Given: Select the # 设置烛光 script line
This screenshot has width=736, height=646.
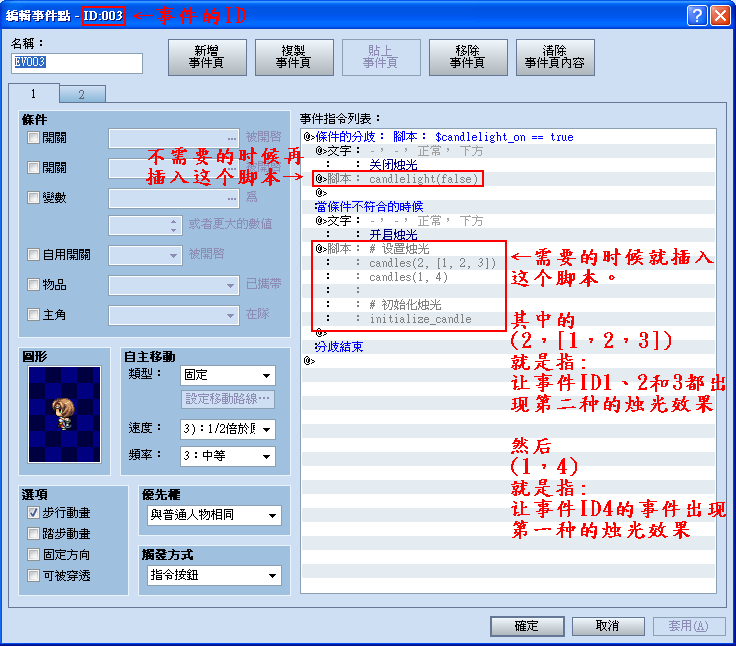Looking at the screenshot, I should 508,249.
